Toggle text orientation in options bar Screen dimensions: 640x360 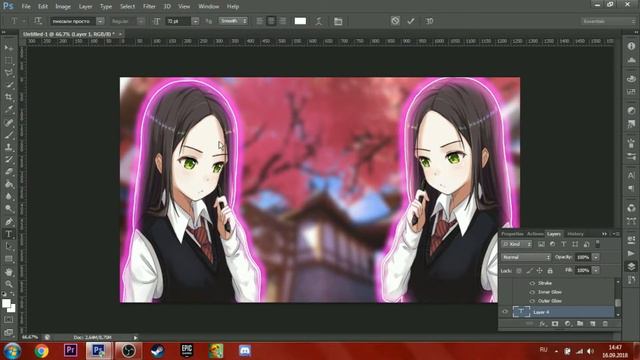point(38,21)
